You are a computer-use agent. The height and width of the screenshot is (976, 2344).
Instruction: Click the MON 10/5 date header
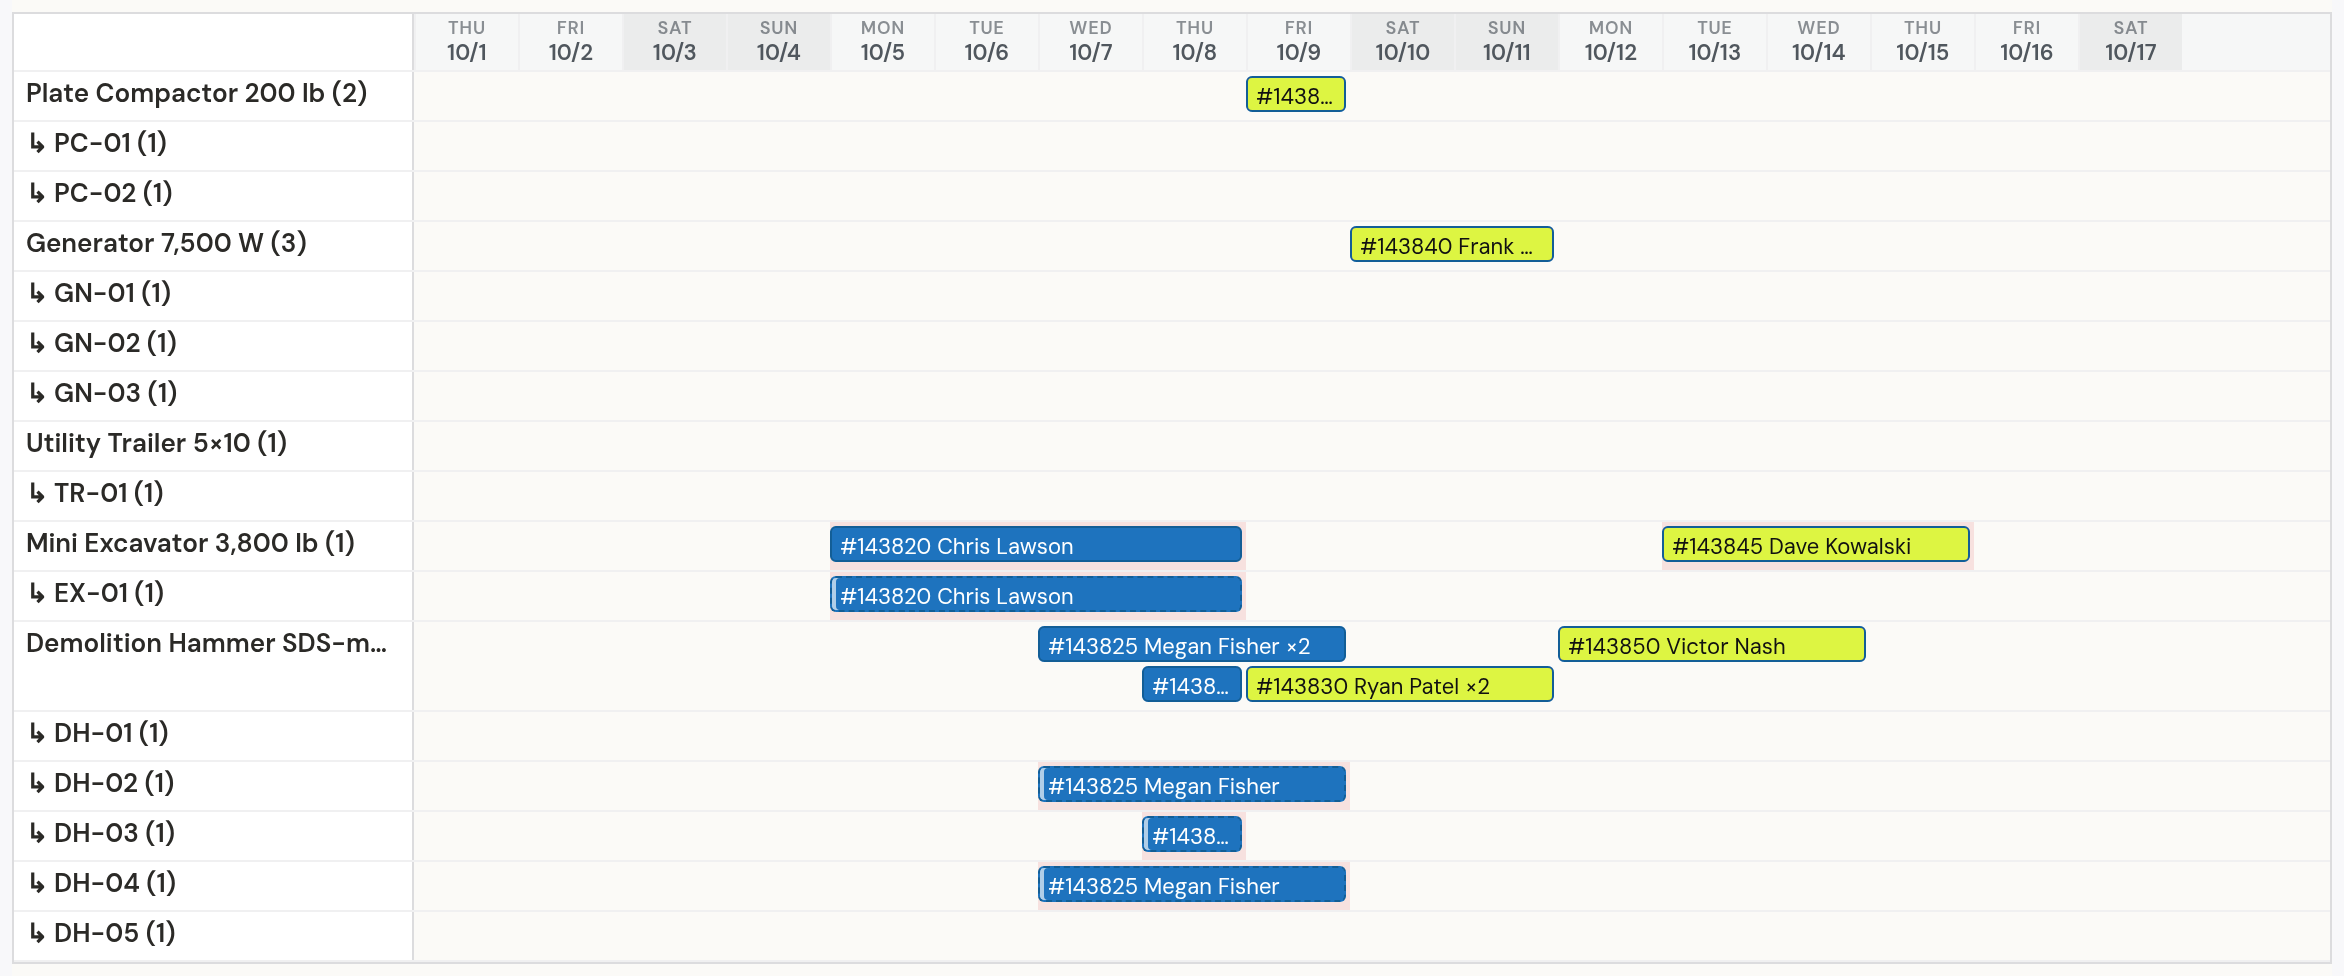coord(883,42)
